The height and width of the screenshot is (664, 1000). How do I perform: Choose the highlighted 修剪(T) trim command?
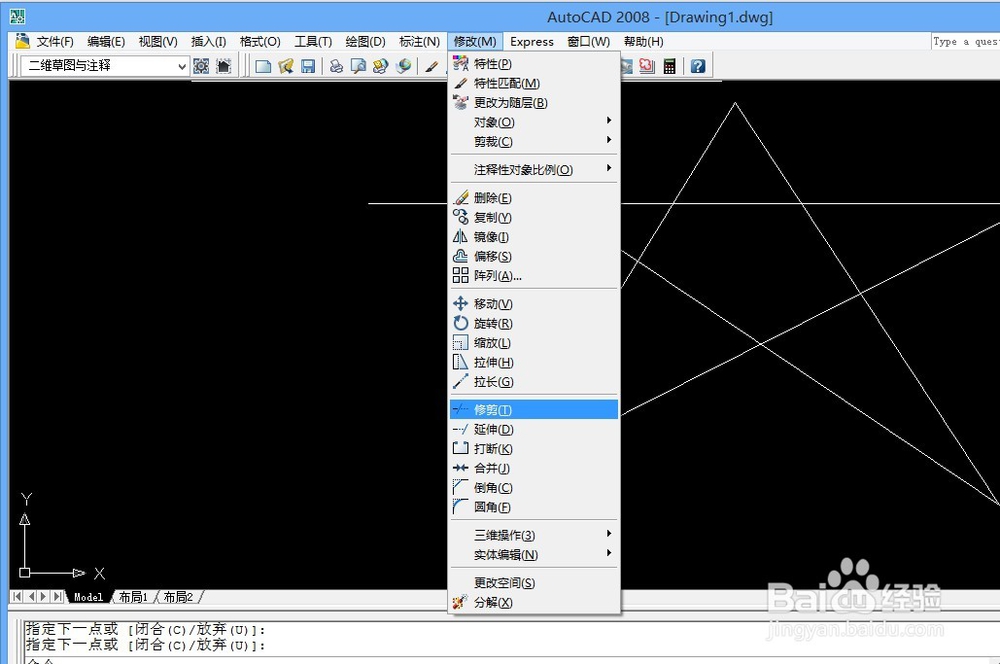click(x=534, y=409)
